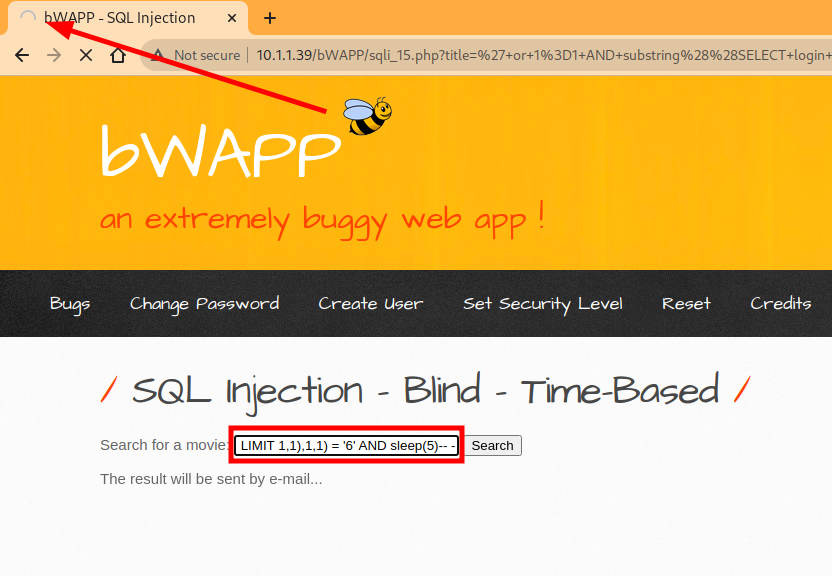Click the URL in the address bar
Image resolution: width=832 pixels, height=576 pixels.
click(543, 55)
